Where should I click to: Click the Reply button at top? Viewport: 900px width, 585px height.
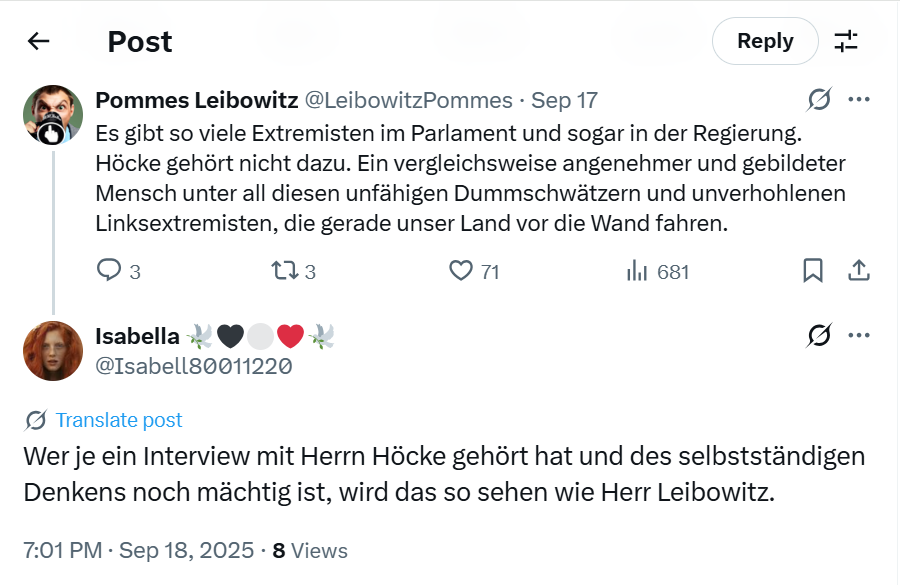coord(765,41)
